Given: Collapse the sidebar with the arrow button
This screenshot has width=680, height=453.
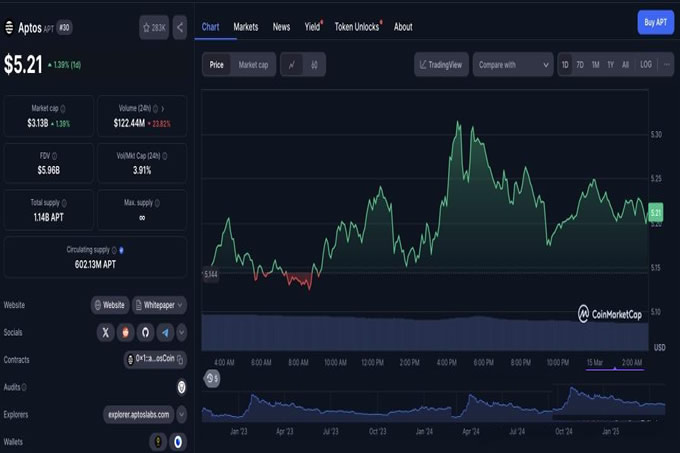Looking at the screenshot, I should pyautogui.click(x=180, y=28).
